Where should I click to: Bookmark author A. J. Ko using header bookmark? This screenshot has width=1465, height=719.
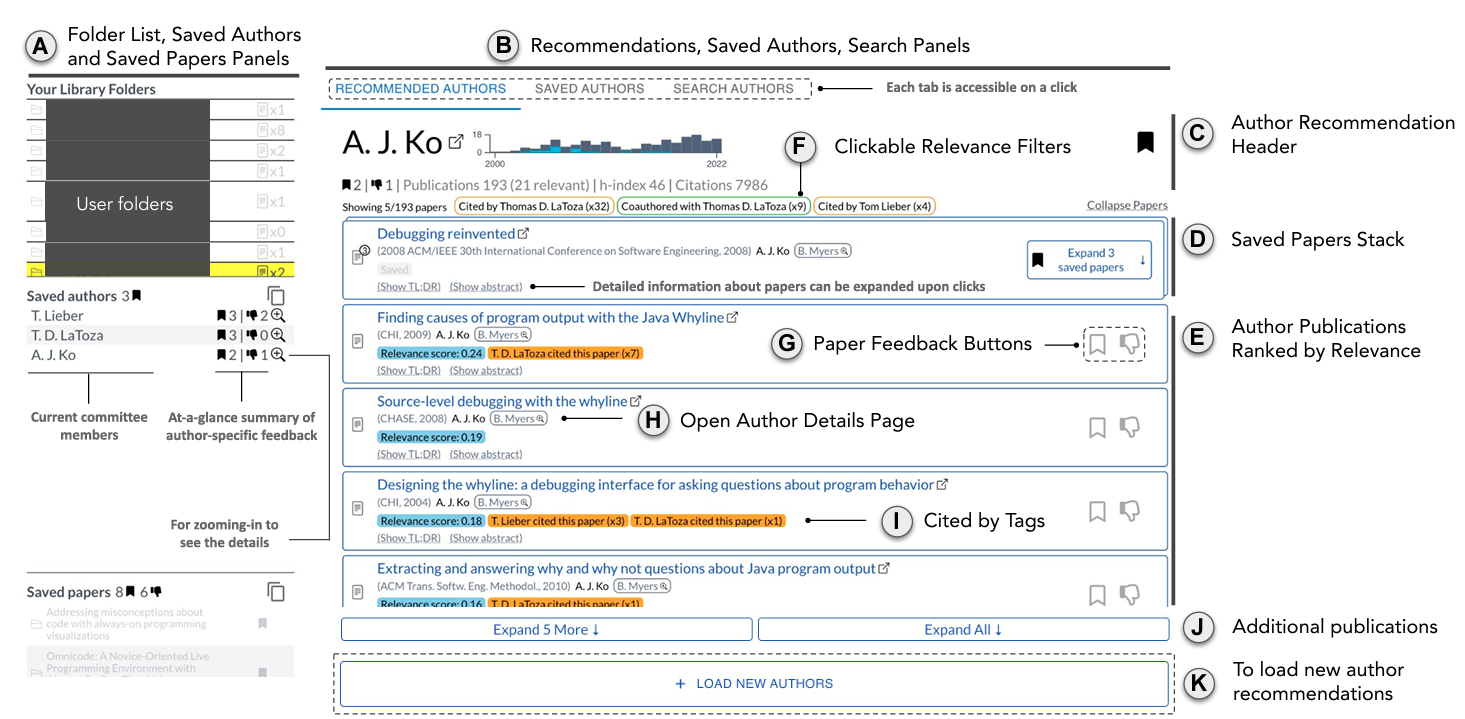pos(1145,142)
